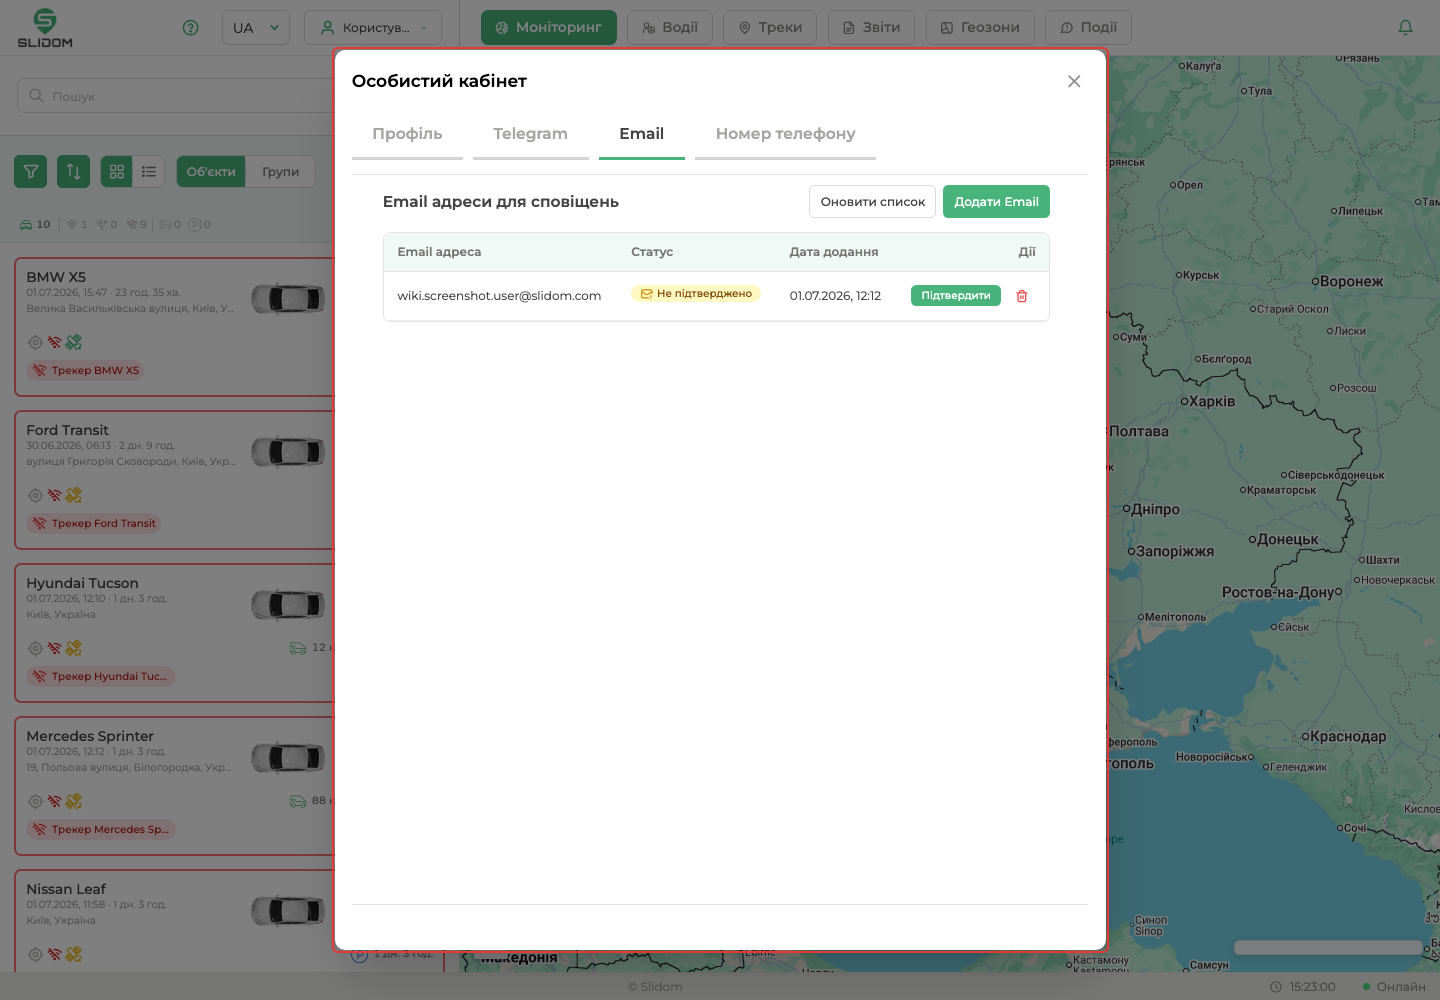1440x1000 pixels.
Task: Switch to the Профіль tab
Action: (407, 134)
